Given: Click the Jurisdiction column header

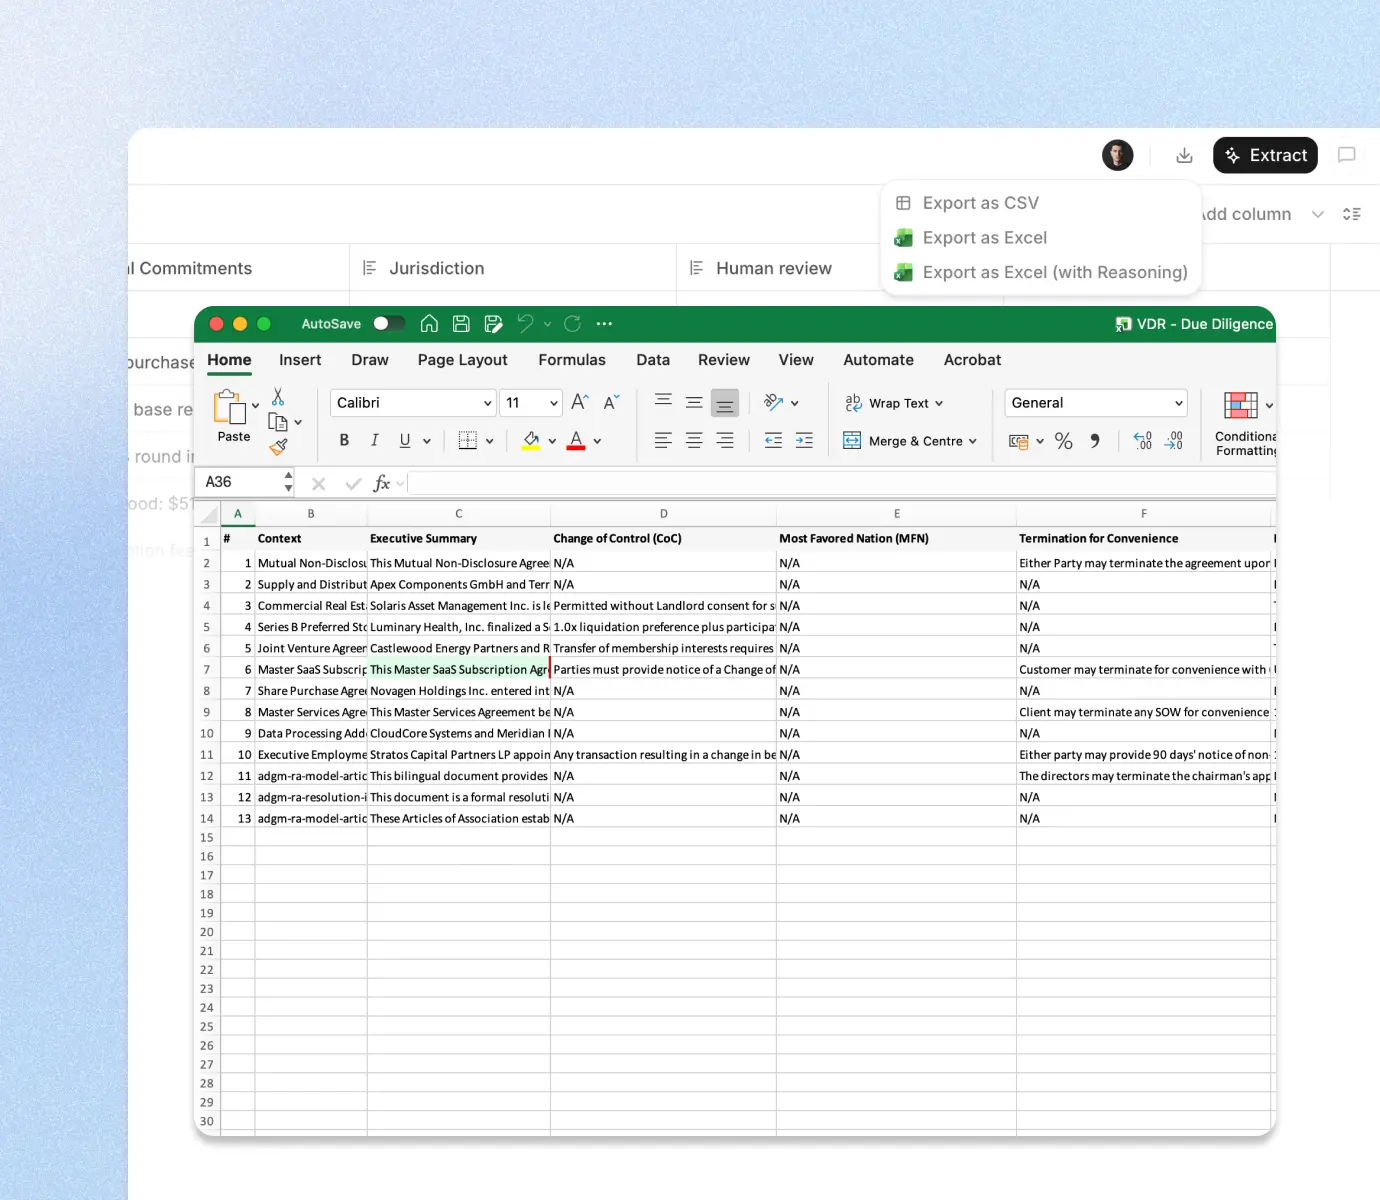Looking at the screenshot, I should point(513,268).
